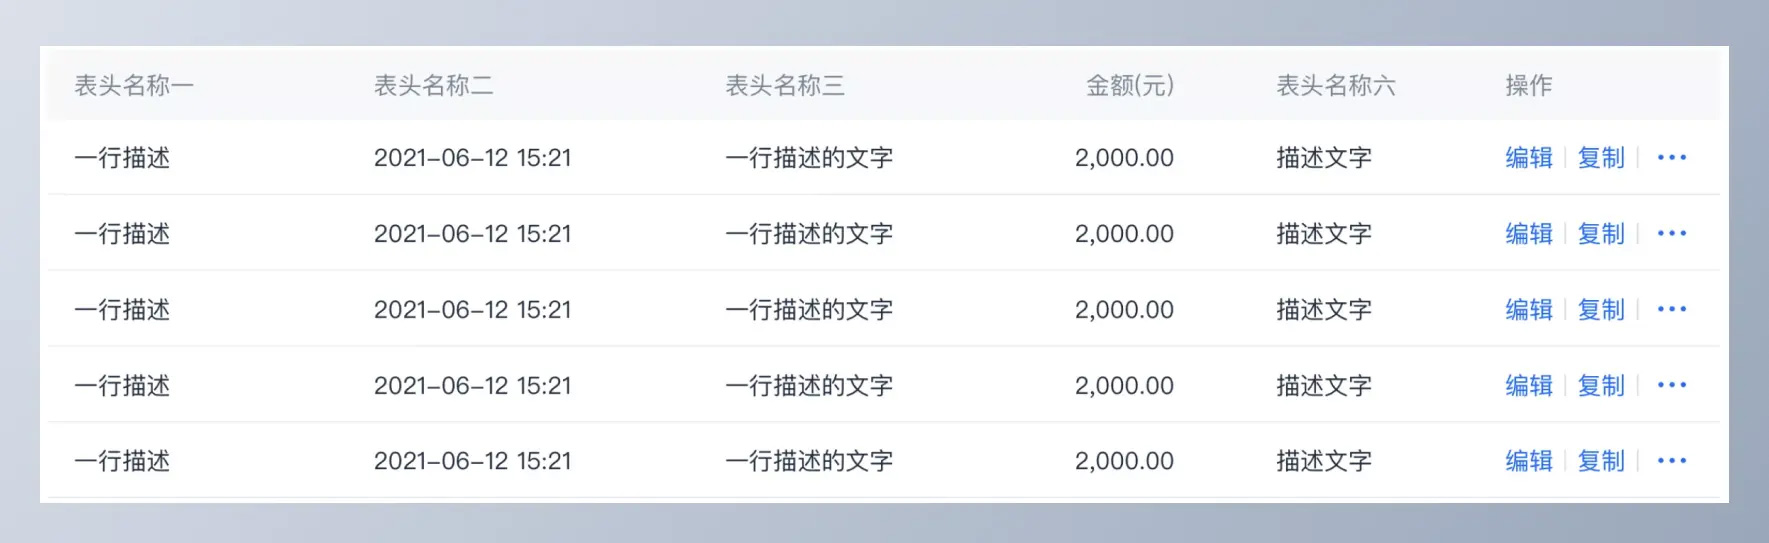Click 复制 link in the first row

1601,158
